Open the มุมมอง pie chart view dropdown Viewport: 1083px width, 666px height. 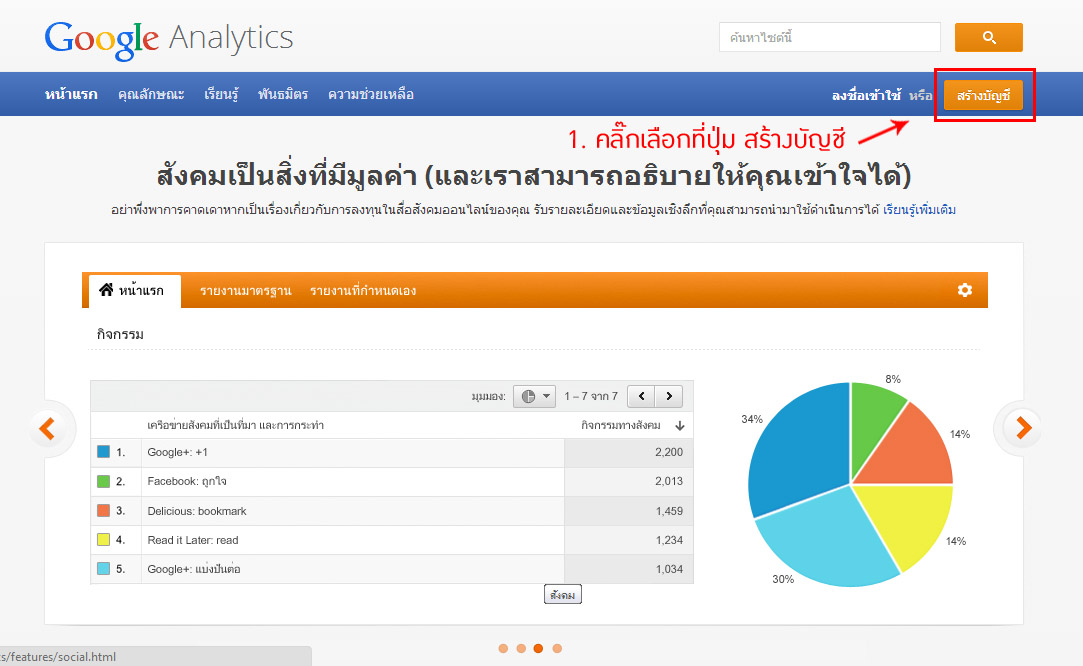(x=534, y=396)
